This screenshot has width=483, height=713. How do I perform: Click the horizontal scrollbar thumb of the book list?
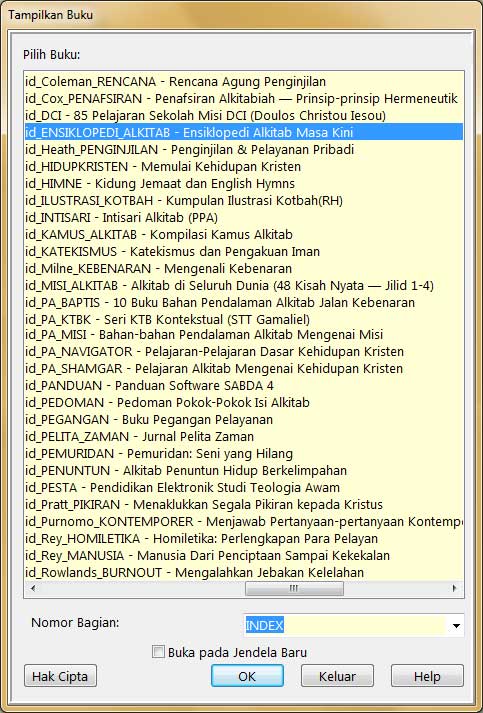tap(294, 588)
